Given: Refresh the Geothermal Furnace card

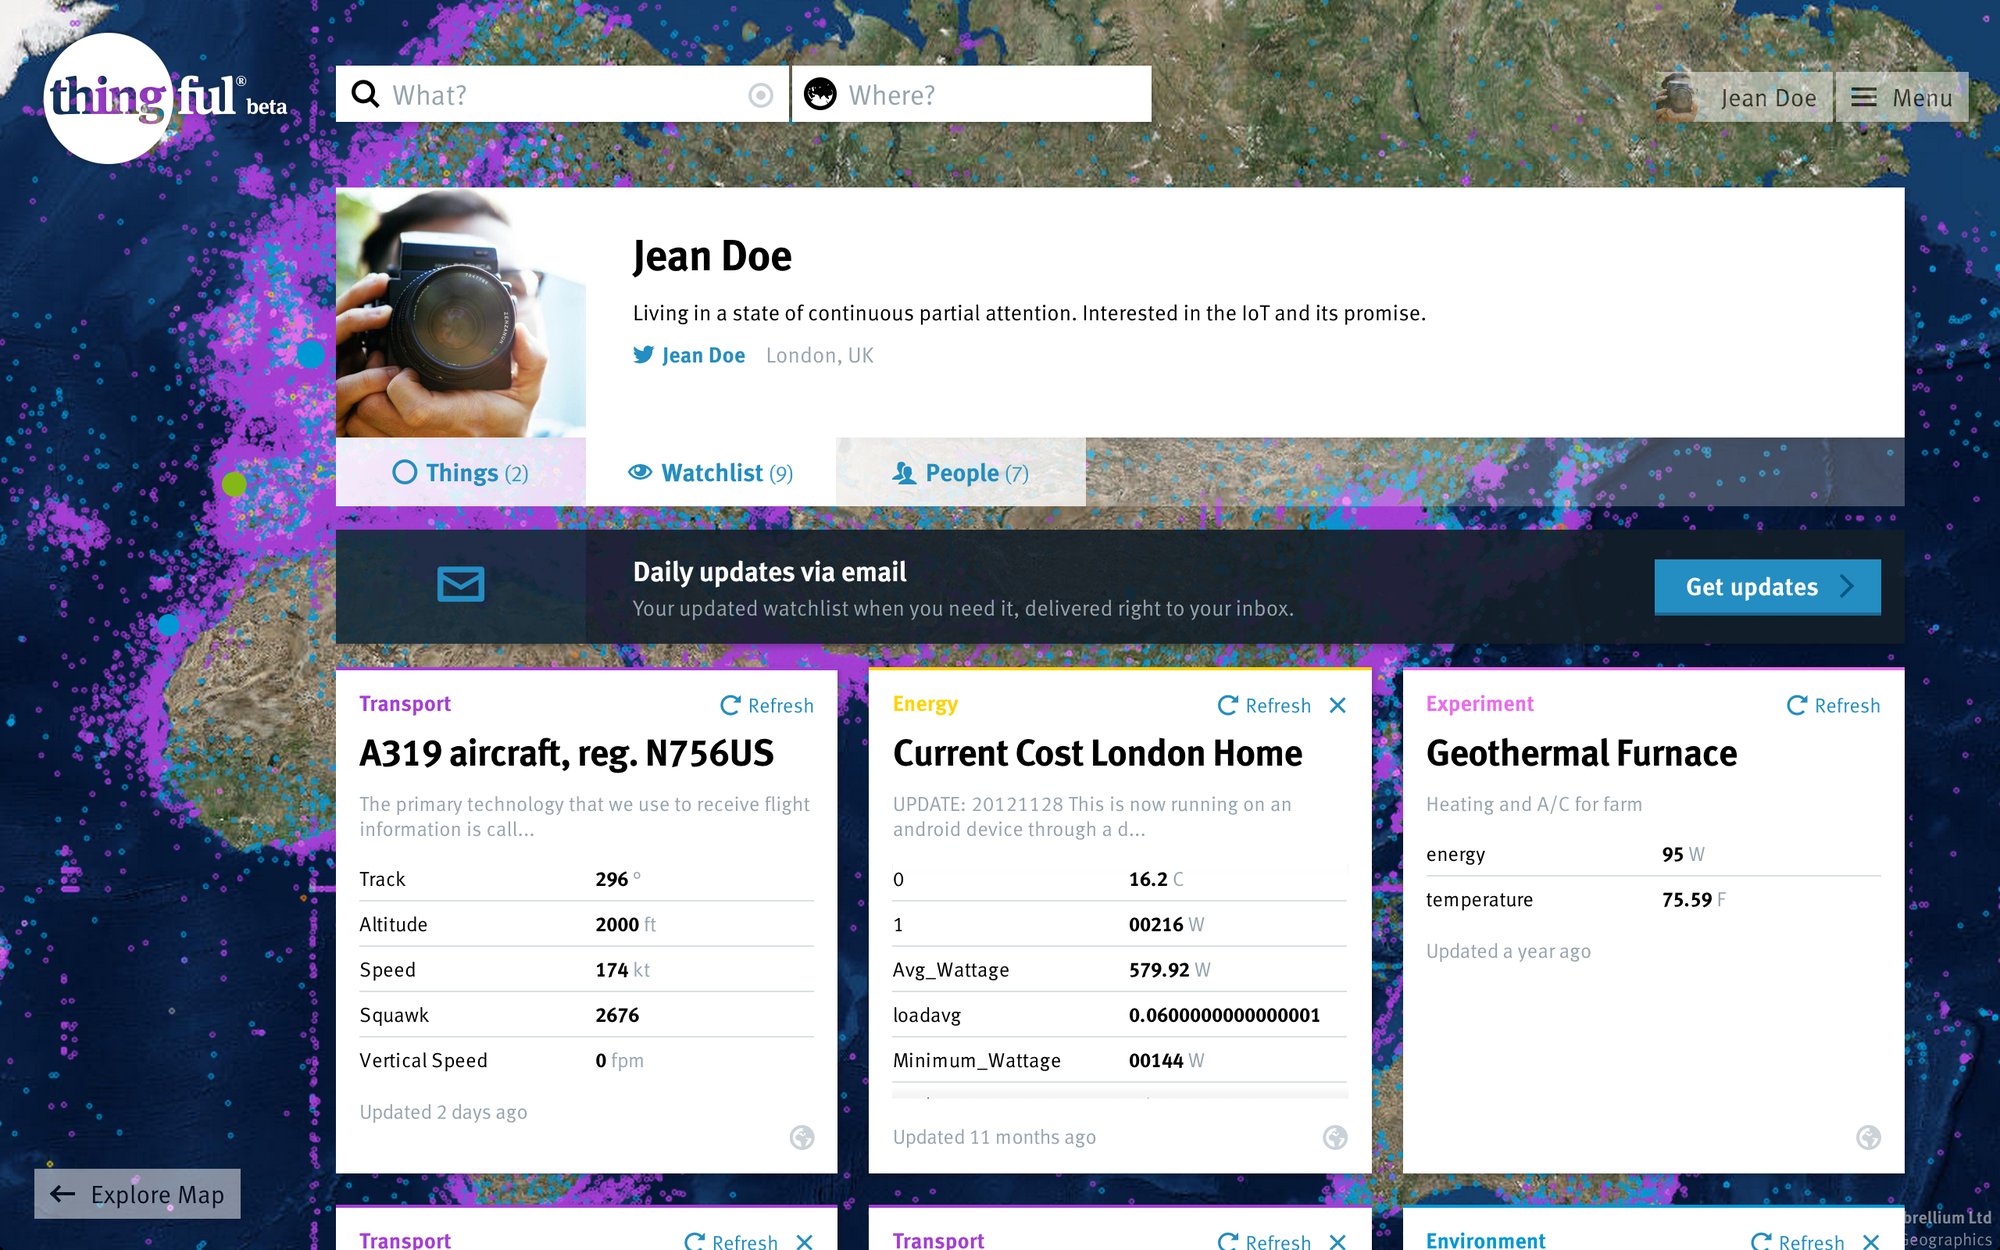Looking at the screenshot, I should [1833, 705].
